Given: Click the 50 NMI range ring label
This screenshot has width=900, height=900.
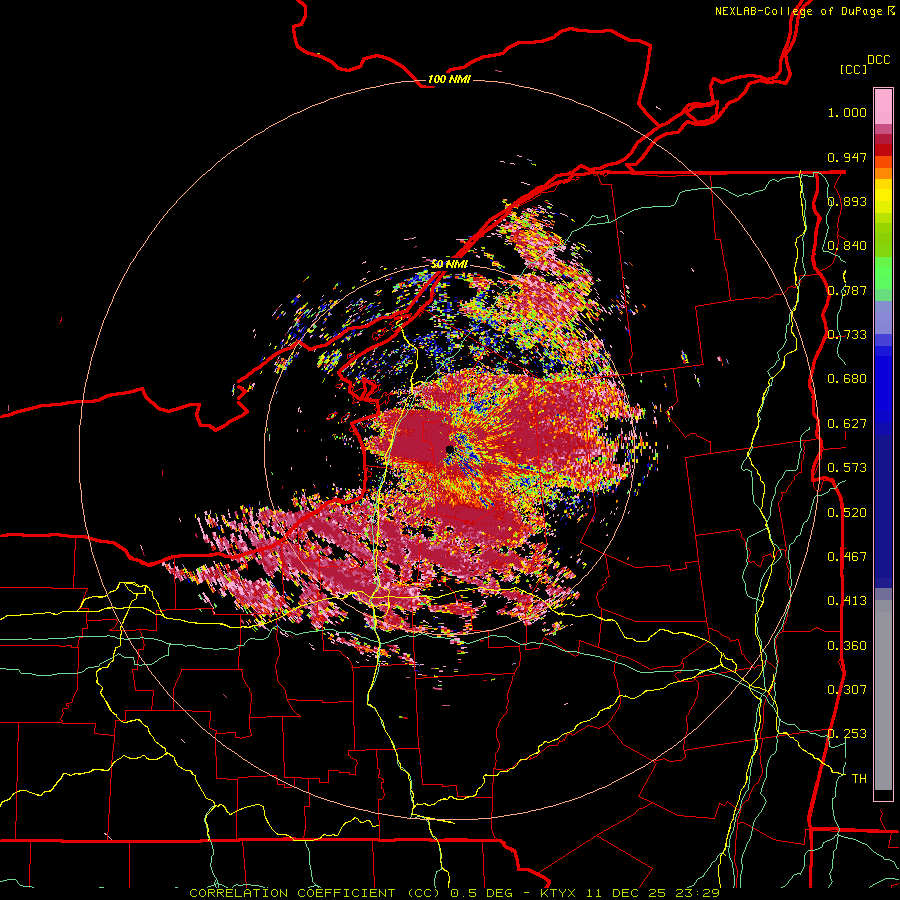Looking at the screenshot, I should point(449,264).
